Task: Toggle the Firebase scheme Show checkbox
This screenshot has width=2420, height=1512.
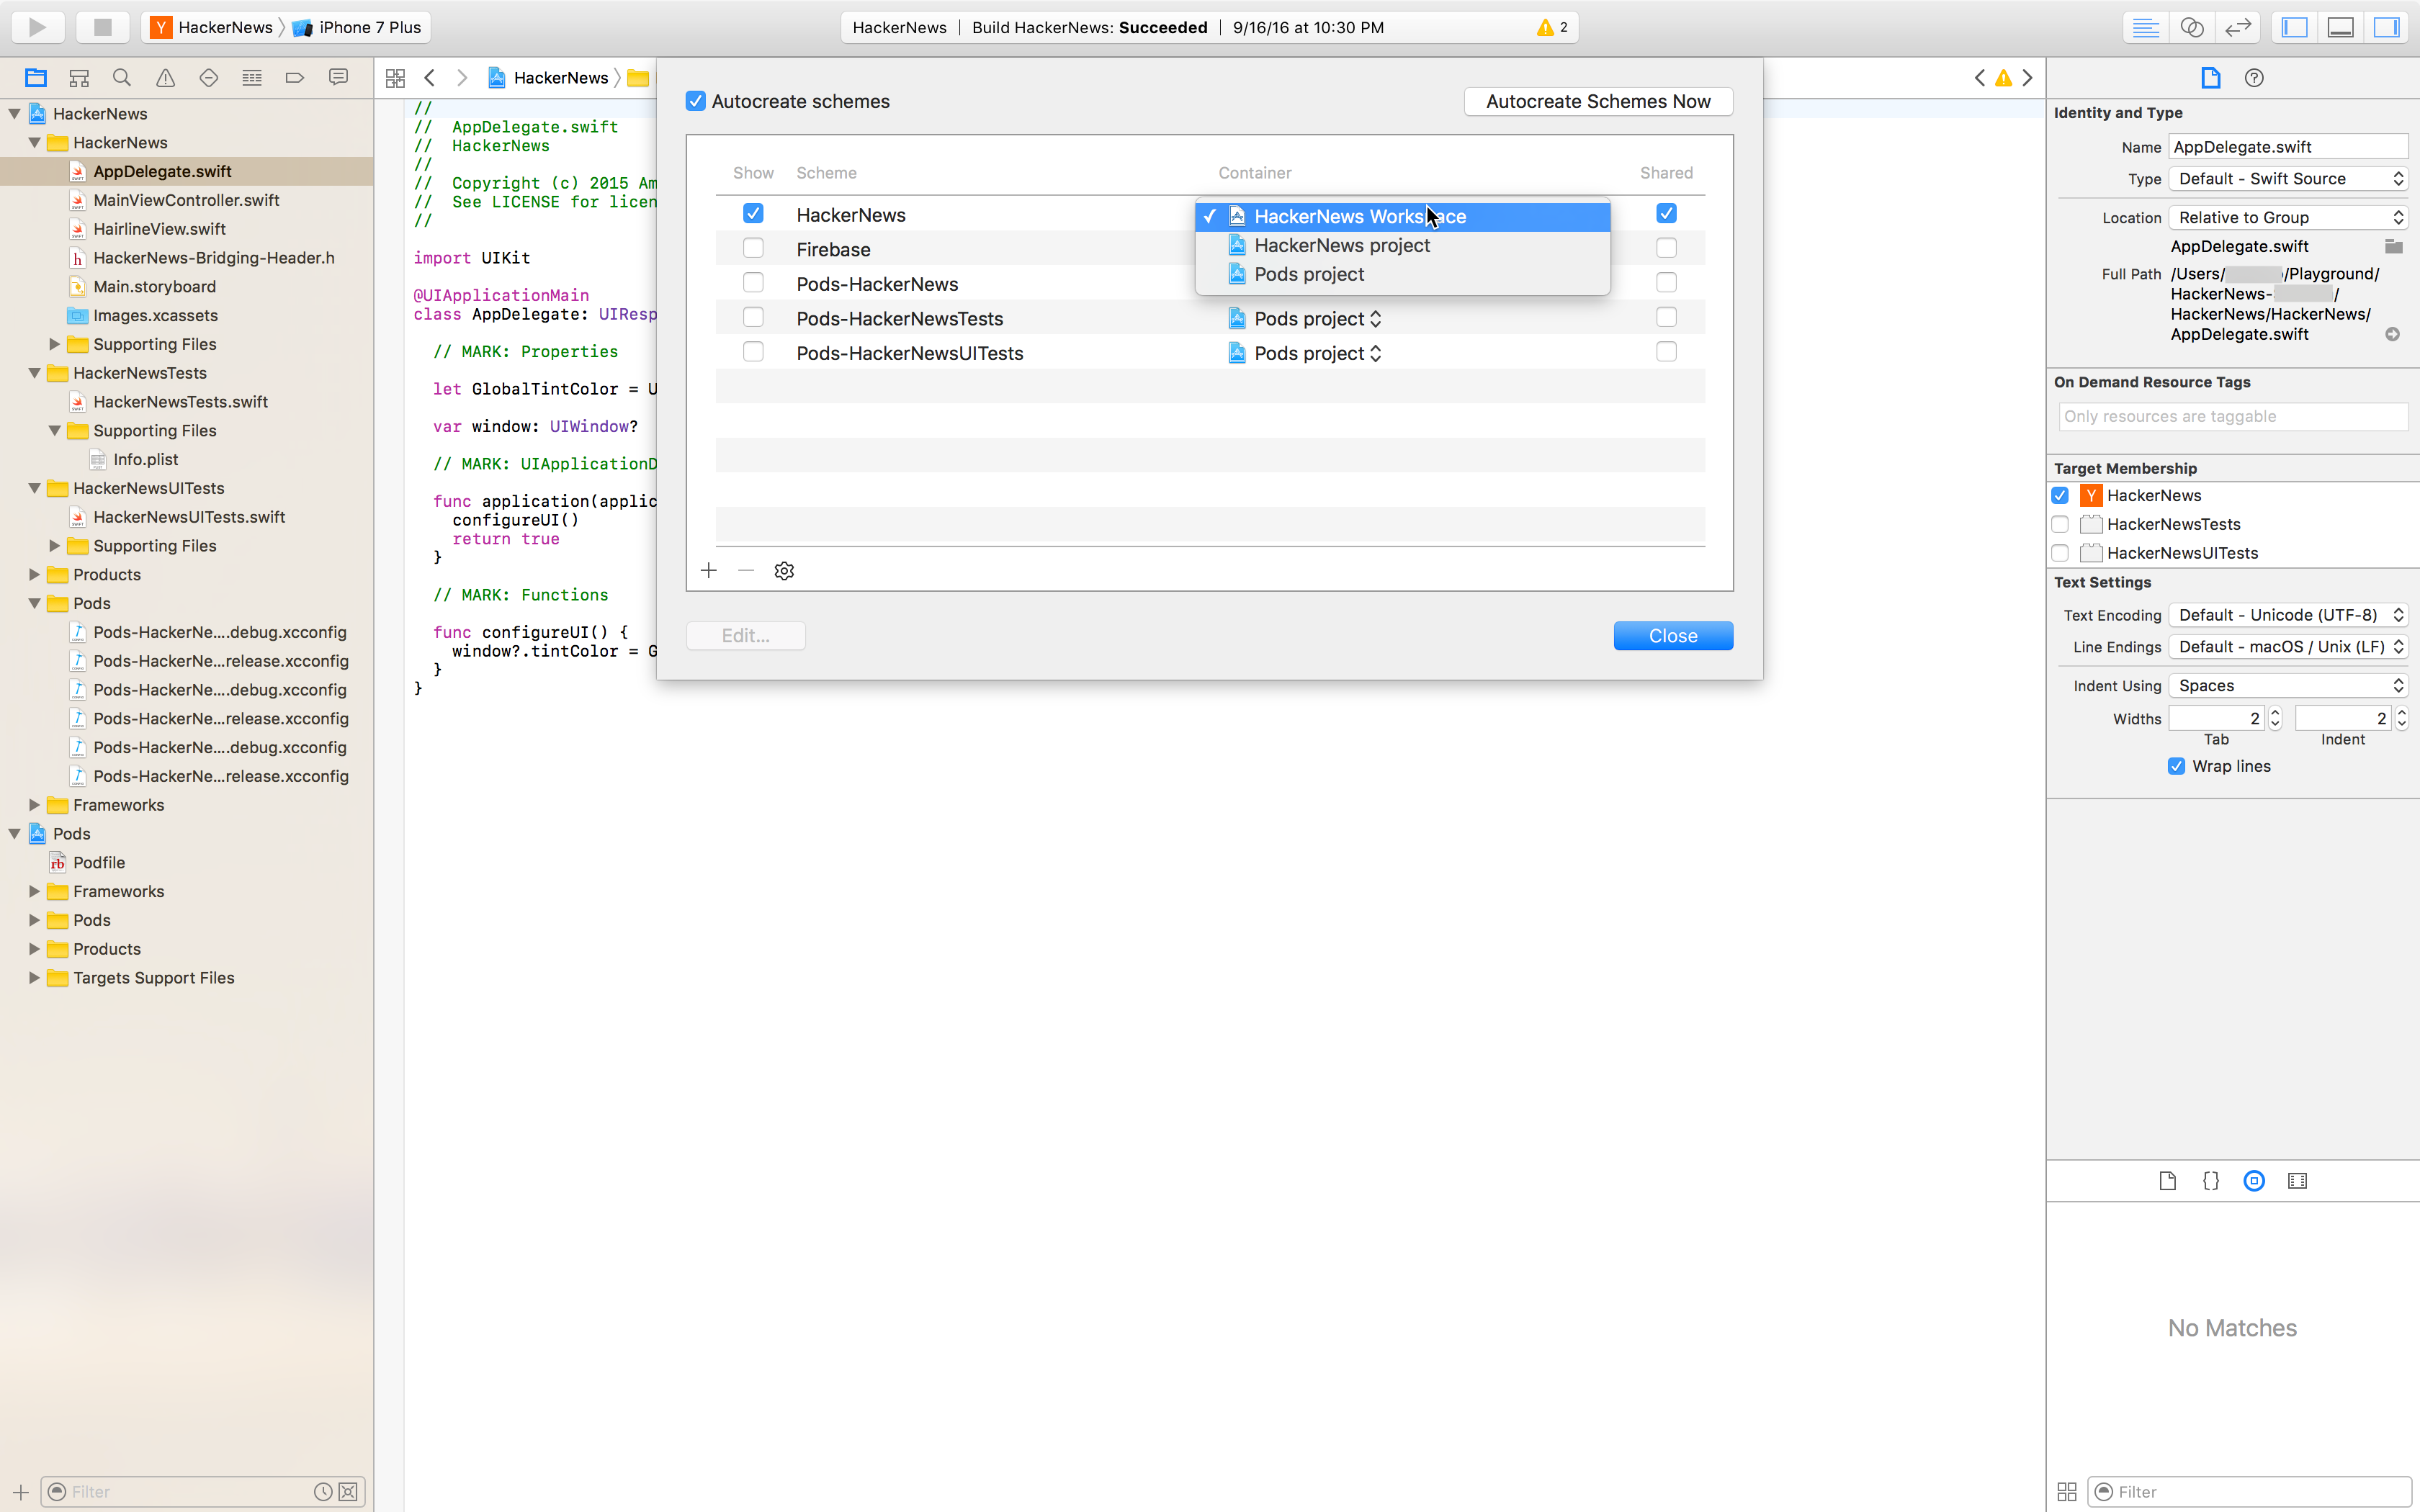Action: pos(751,248)
